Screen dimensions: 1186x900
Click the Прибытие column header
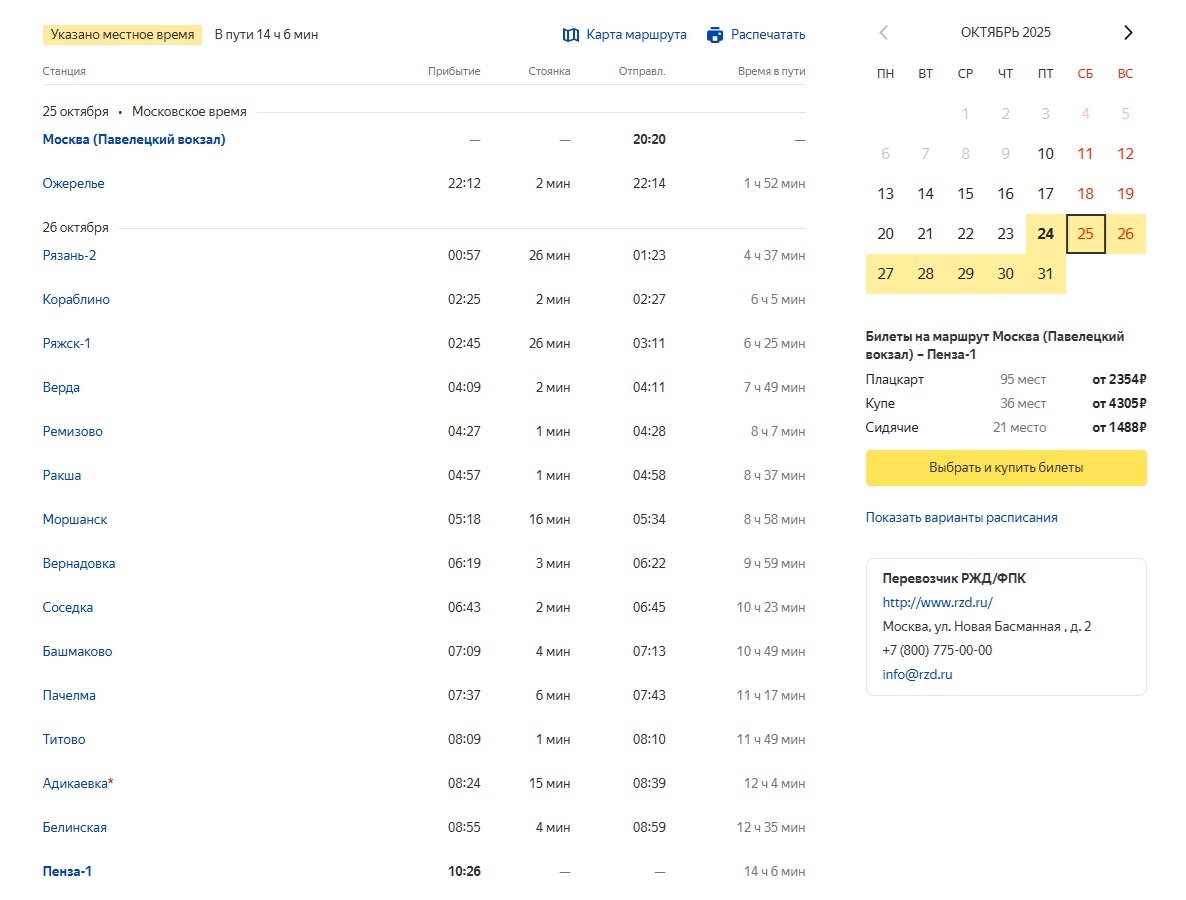coord(454,71)
